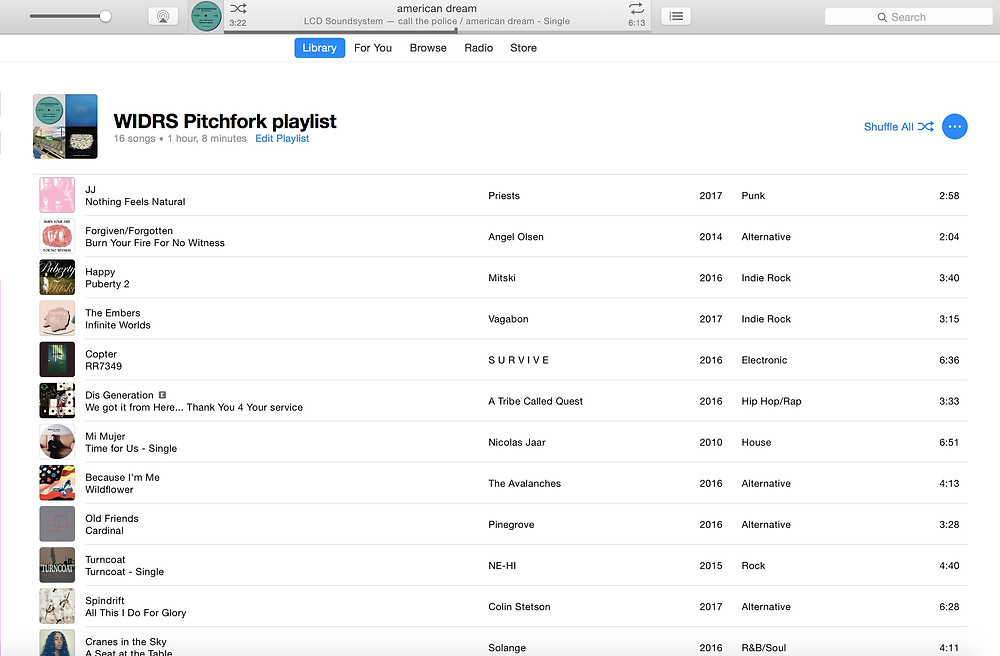Click the Electronic genre label

pyautogui.click(x=764, y=360)
